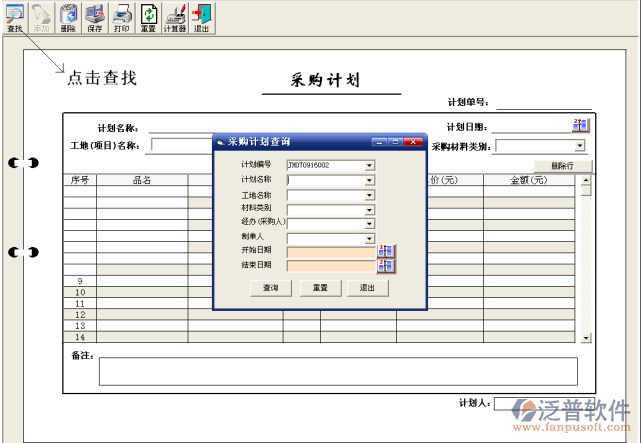The image size is (641, 443).
Task: Click the disabled 添加 add toolbar icon
Action: pyautogui.click(x=41, y=18)
